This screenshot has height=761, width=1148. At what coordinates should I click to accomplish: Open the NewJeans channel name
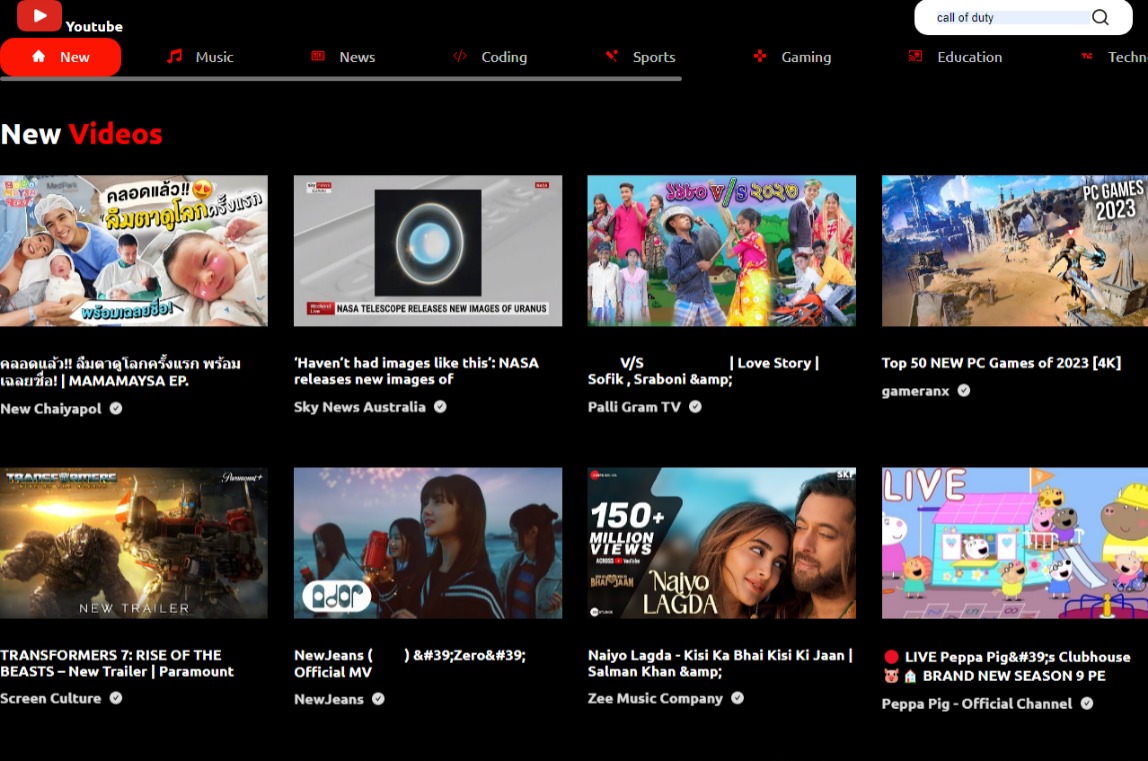(329, 699)
